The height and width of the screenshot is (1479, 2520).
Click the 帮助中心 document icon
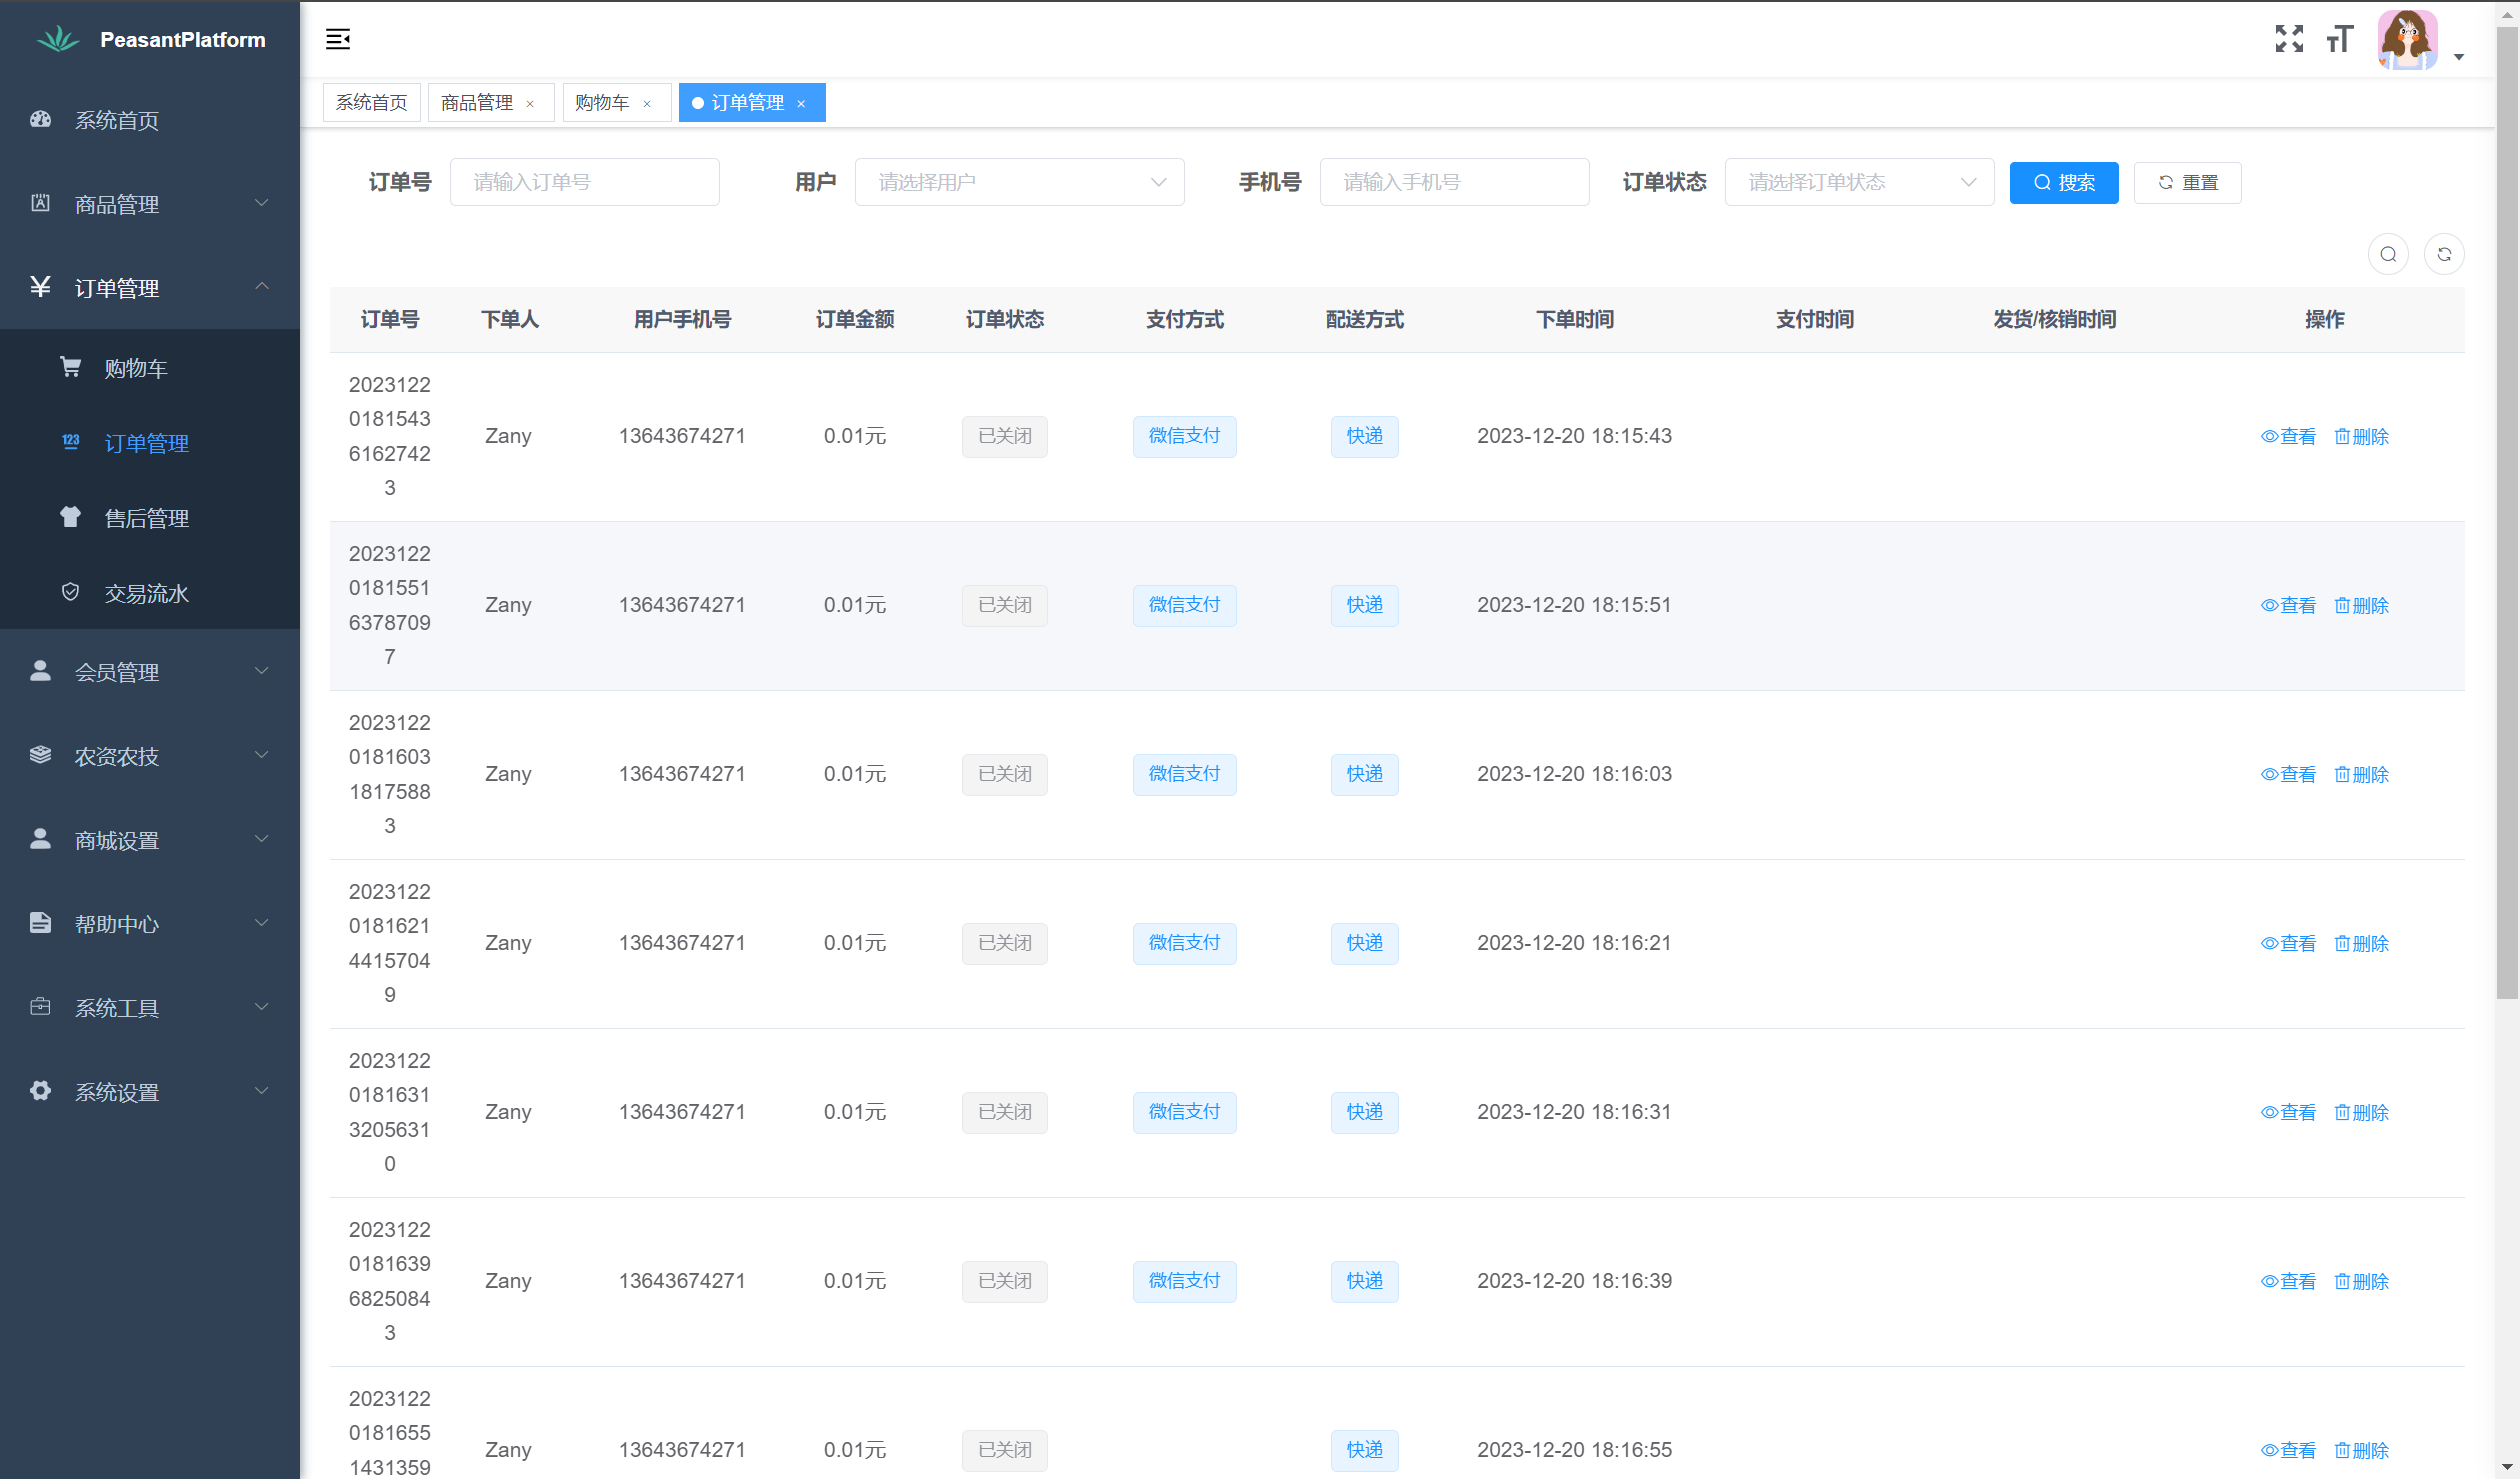pos(40,923)
